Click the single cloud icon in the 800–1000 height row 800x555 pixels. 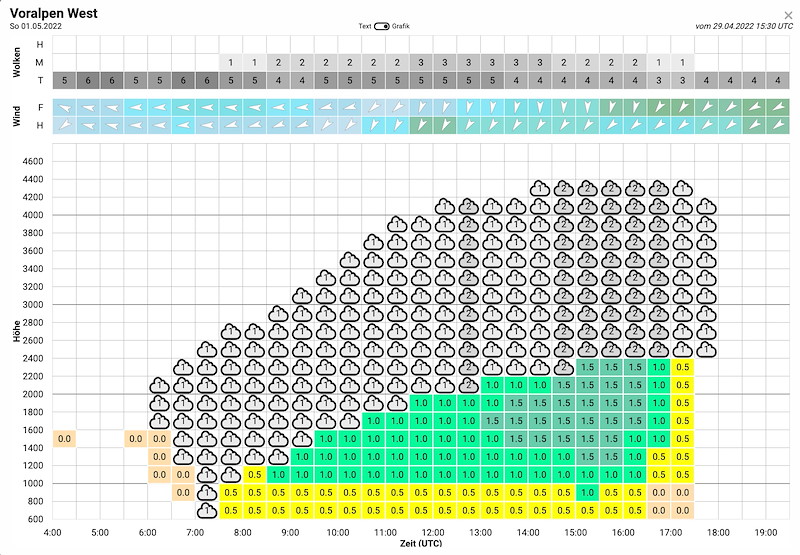point(207,493)
